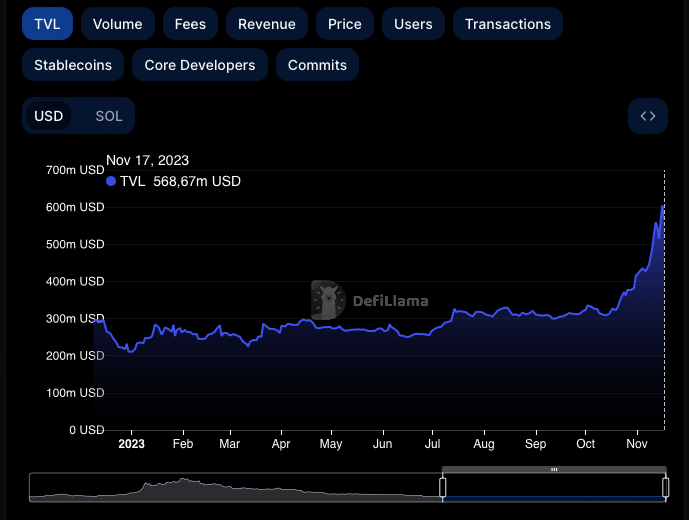Viewport: 689px width, 520px height.
Task: Click the chart line at July
Action: [433, 329]
